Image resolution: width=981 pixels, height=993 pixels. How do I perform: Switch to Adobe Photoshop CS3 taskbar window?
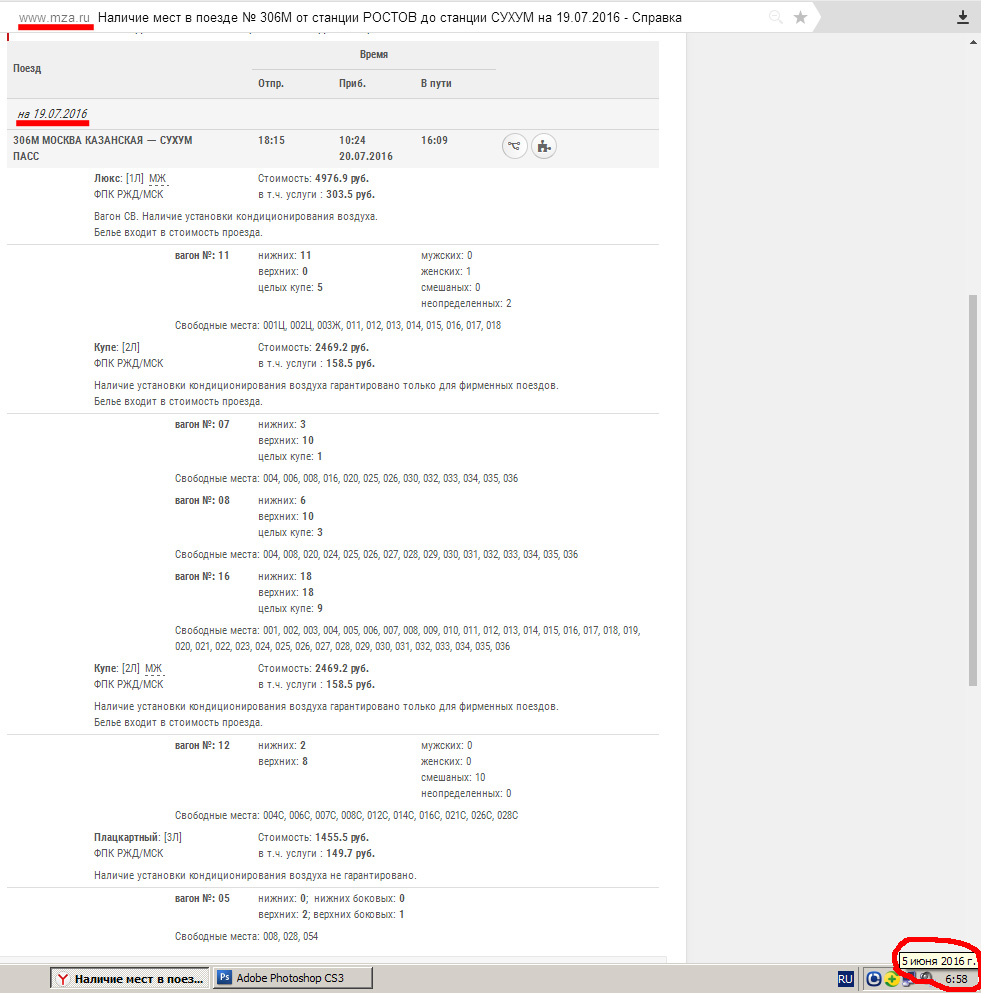pyautogui.click(x=292, y=977)
